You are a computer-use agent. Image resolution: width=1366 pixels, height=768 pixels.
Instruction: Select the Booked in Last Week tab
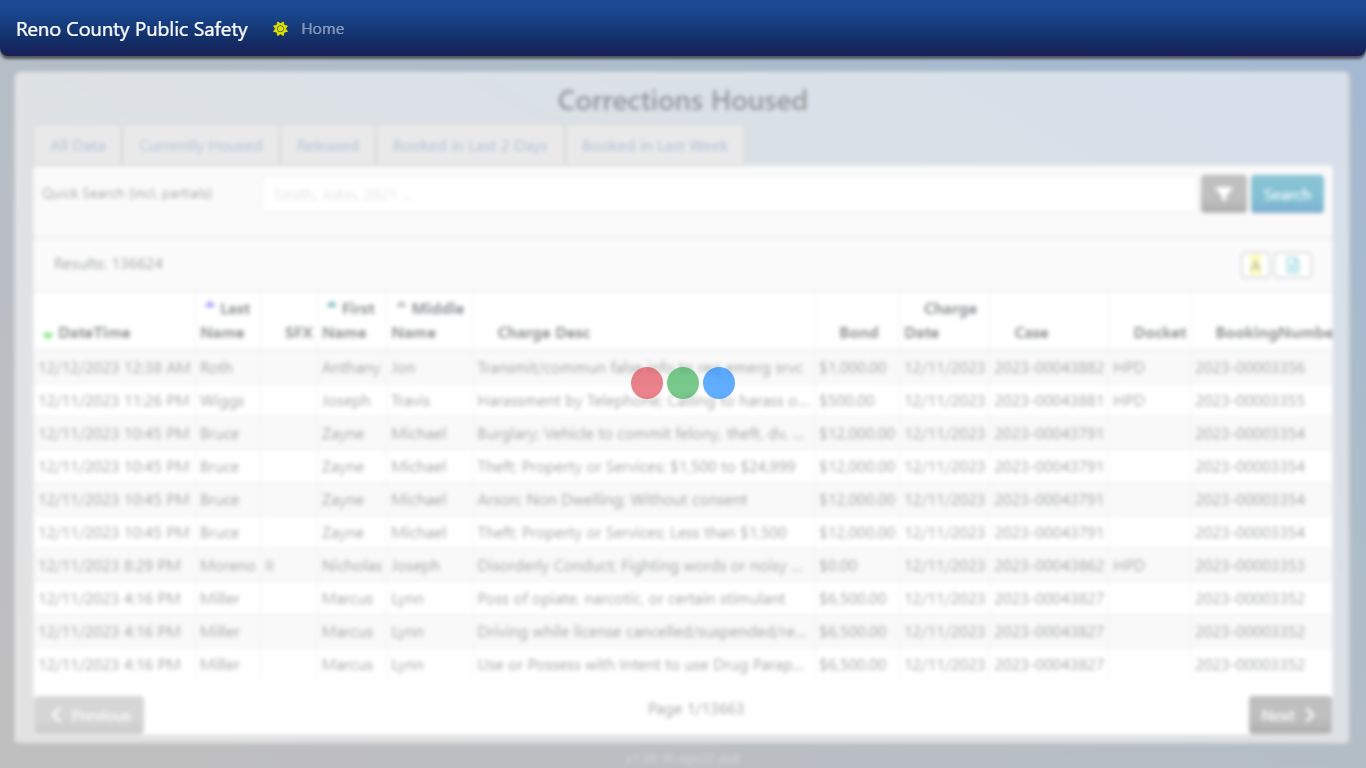click(x=655, y=145)
